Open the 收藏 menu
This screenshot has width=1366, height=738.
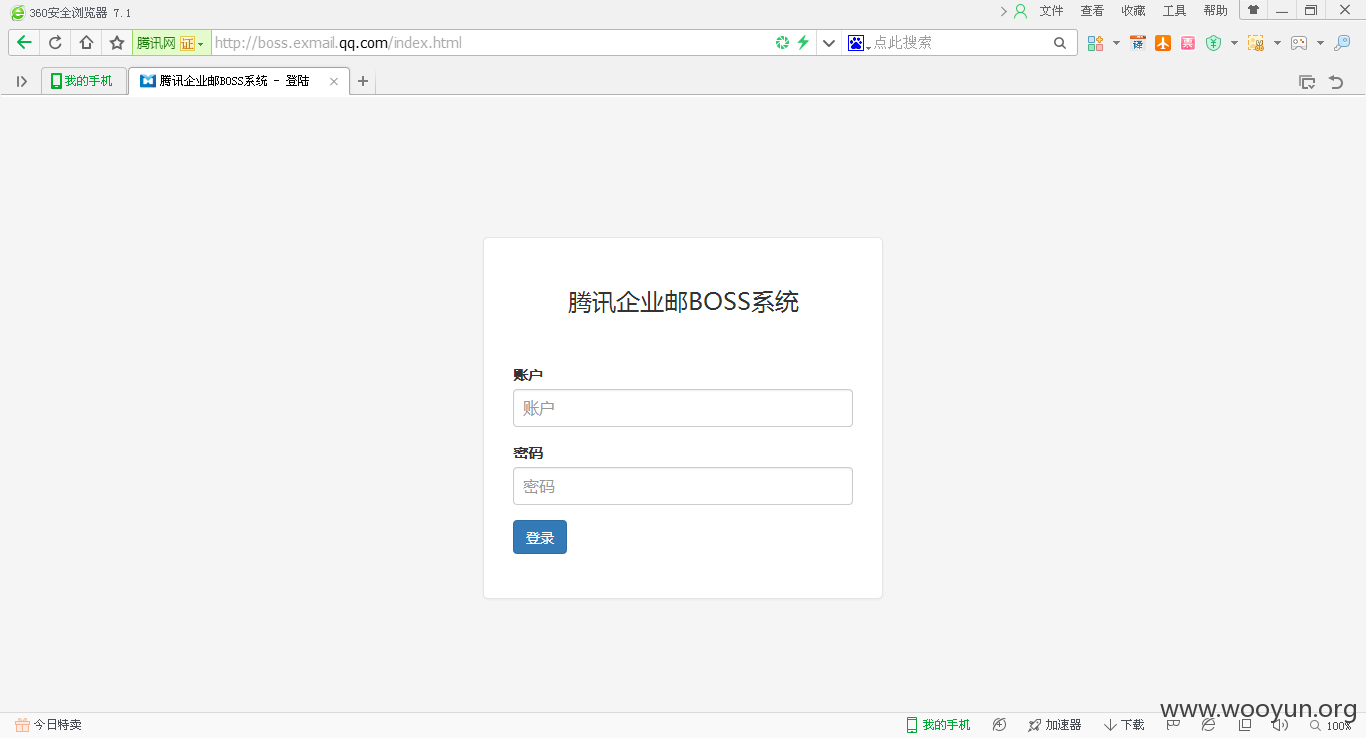click(1133, 11)
